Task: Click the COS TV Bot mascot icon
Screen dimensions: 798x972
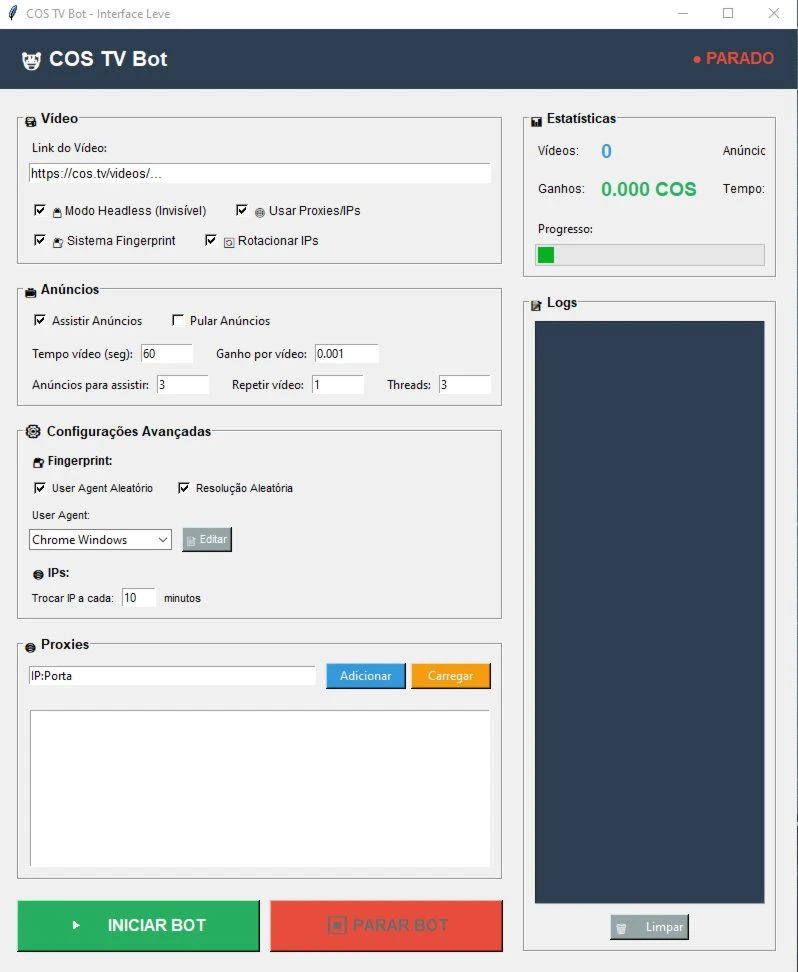Action: point(31,60)
